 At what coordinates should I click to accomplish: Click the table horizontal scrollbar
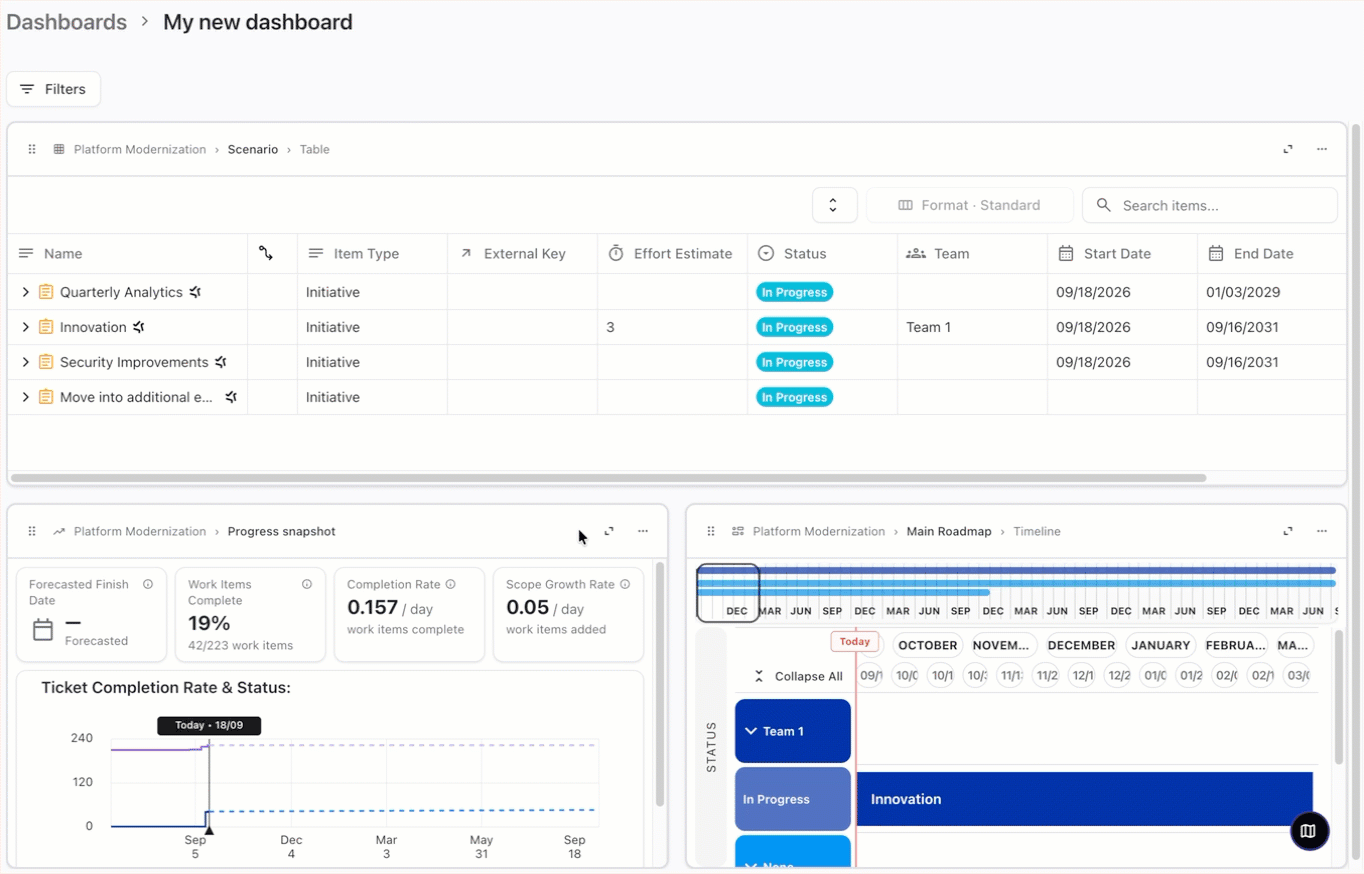(609, 478)
